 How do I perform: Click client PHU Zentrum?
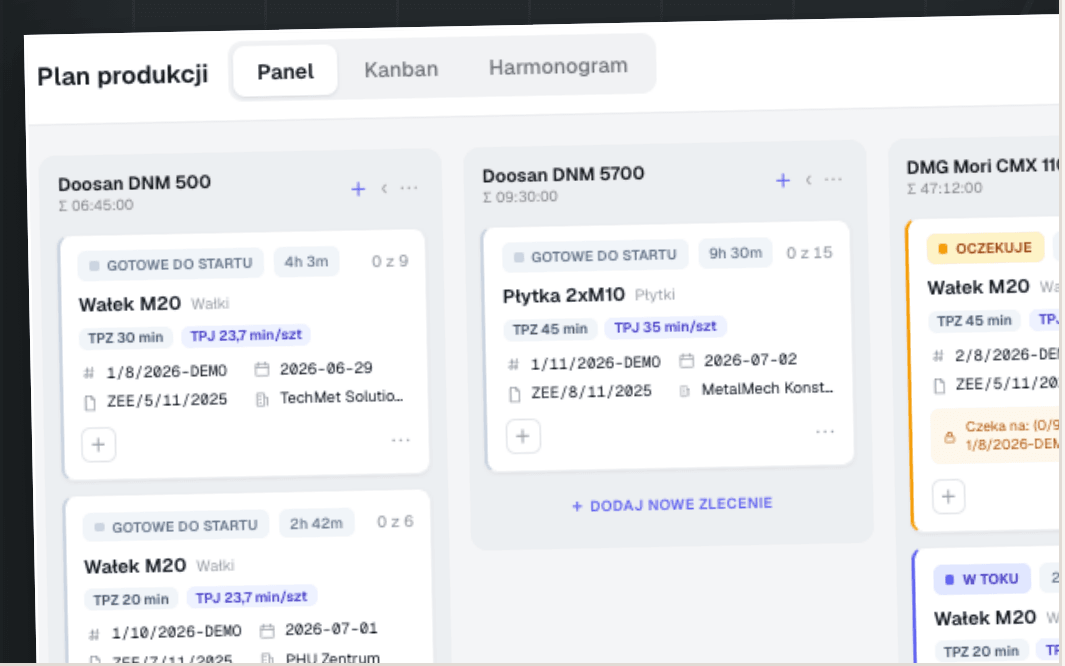[333, 658]
